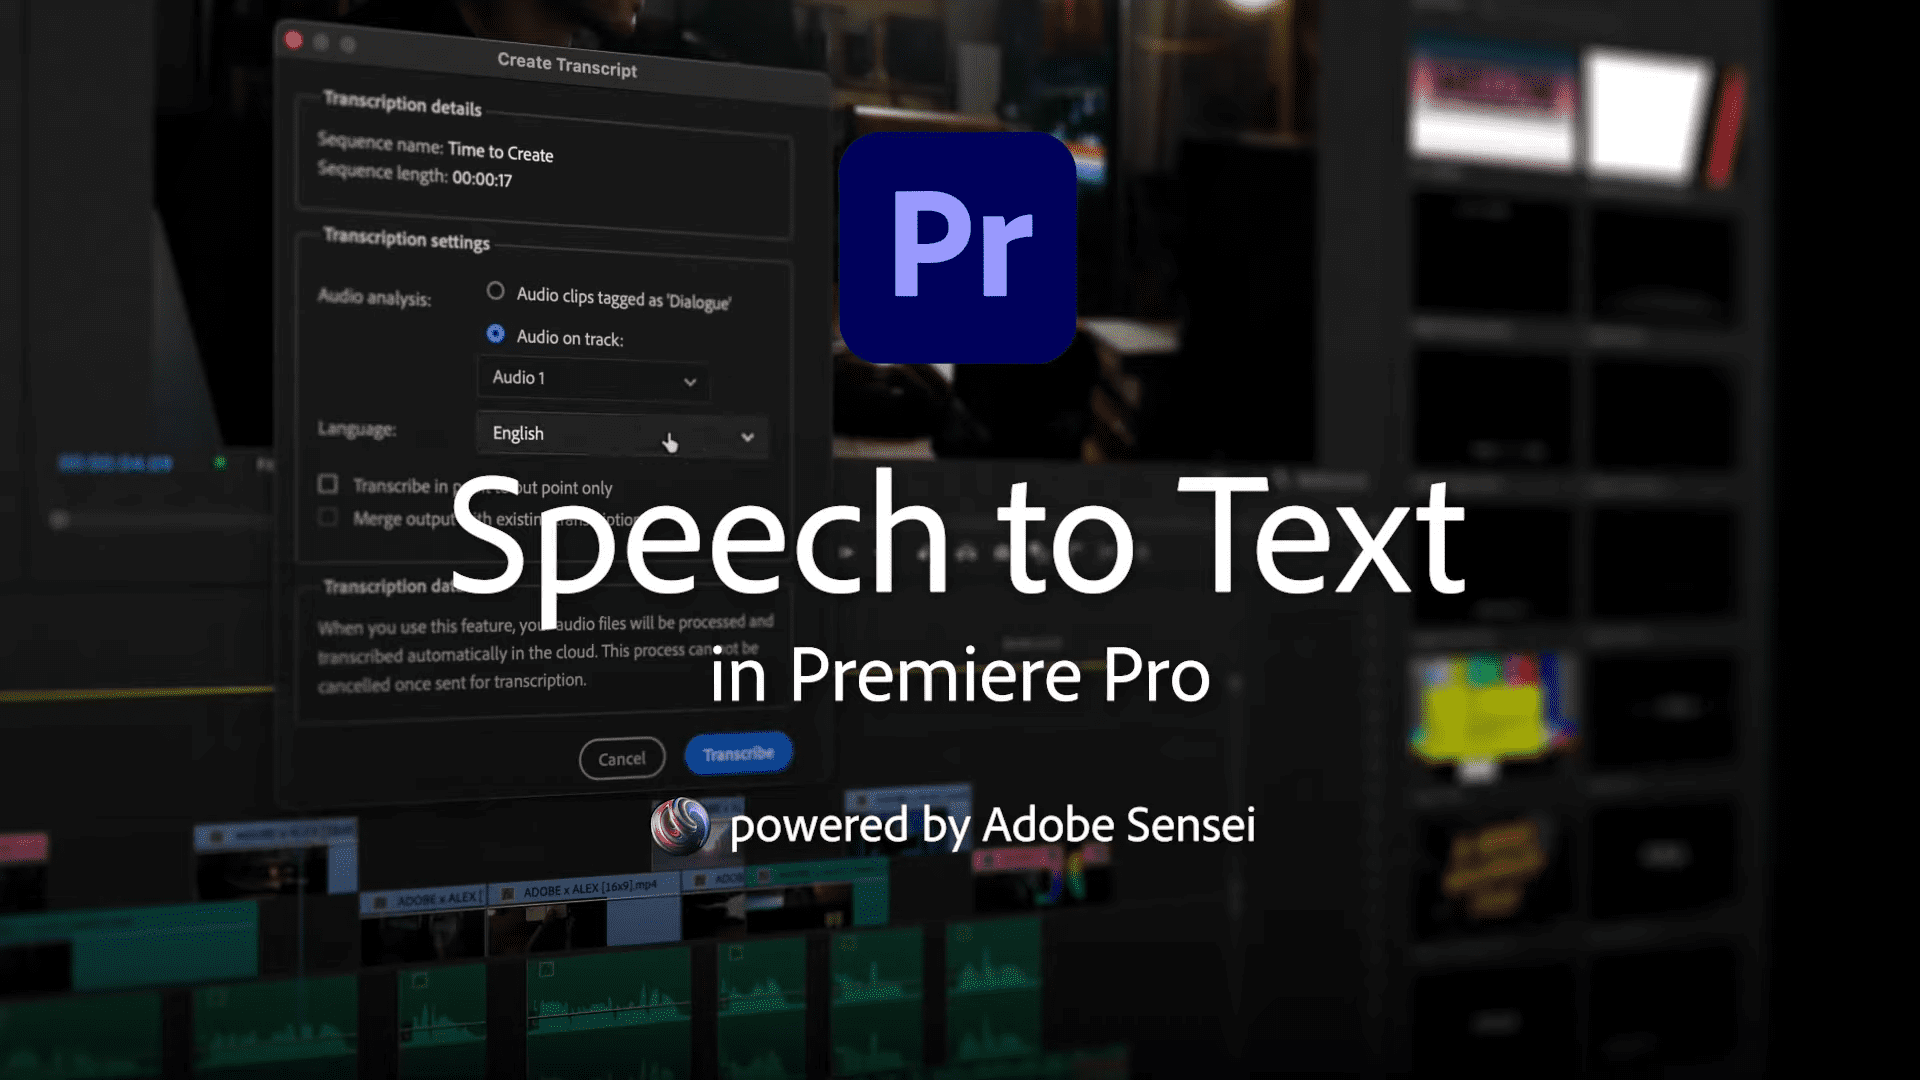
Task: Click the Cancel button
Action: click(621, 757)
